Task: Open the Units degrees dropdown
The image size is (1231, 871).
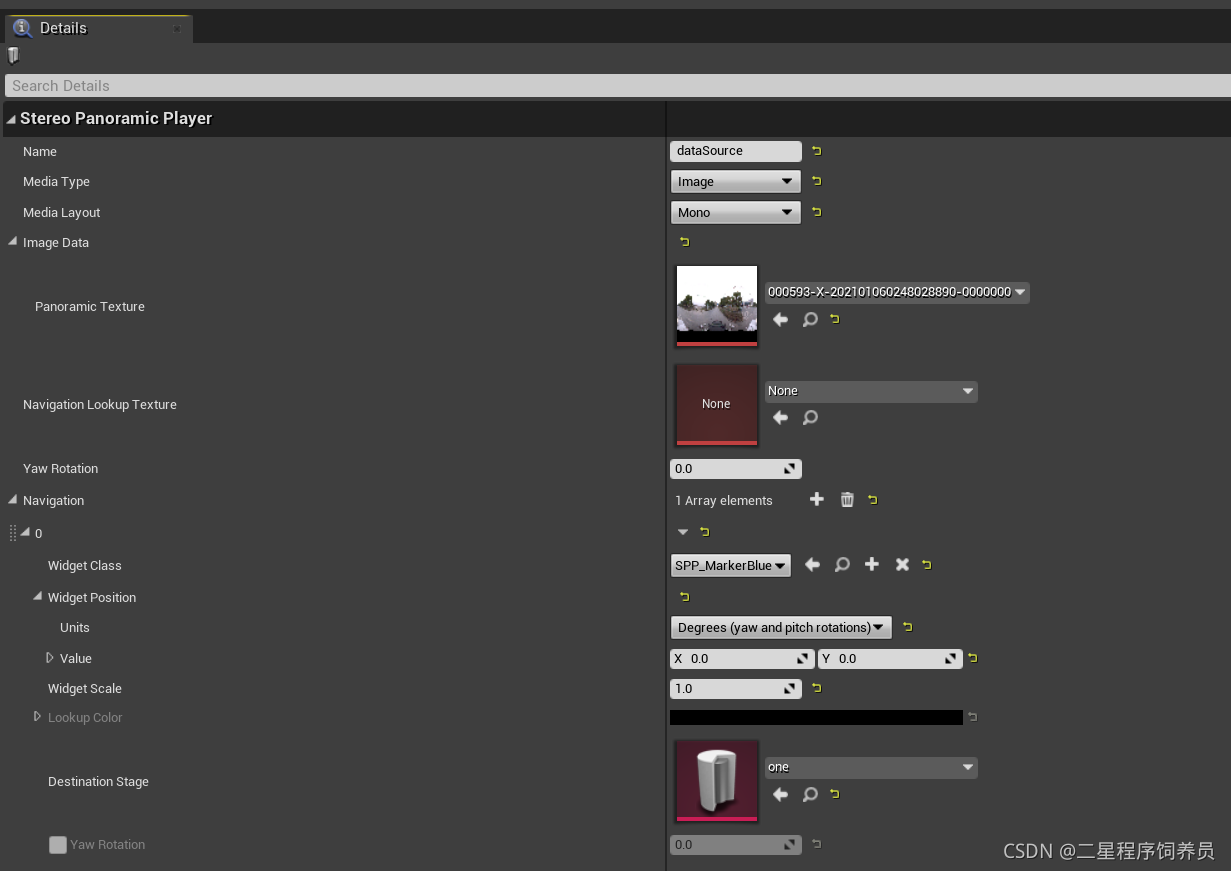Action: coord(781,627)
